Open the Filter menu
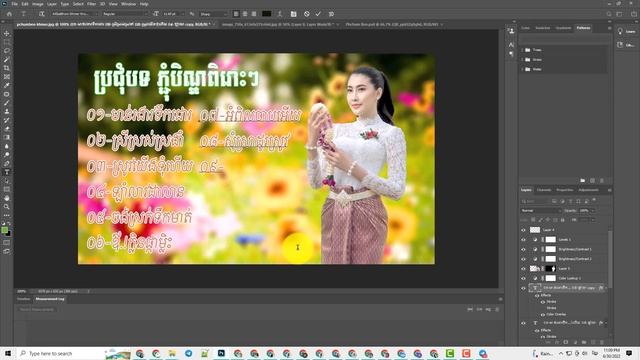Viewport: 640px width, 360px height. point(91,4)
